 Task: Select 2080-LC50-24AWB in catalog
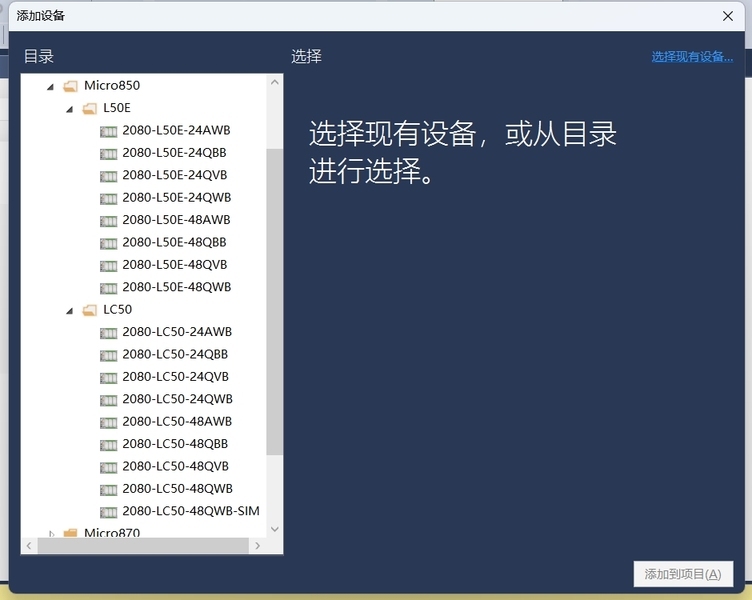point(177,331)
